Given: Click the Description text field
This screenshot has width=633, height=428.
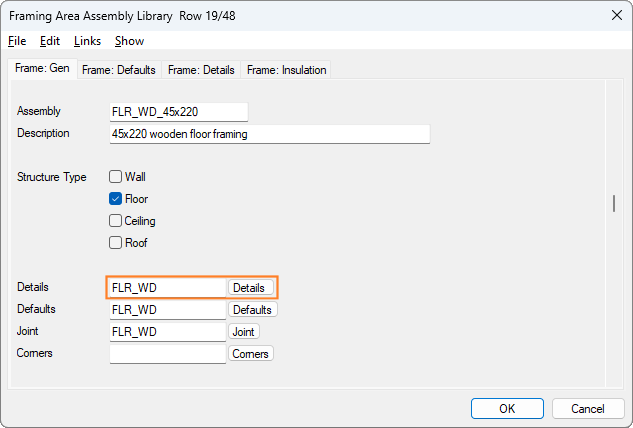Looking at the screenshot, I should (269, 134).
